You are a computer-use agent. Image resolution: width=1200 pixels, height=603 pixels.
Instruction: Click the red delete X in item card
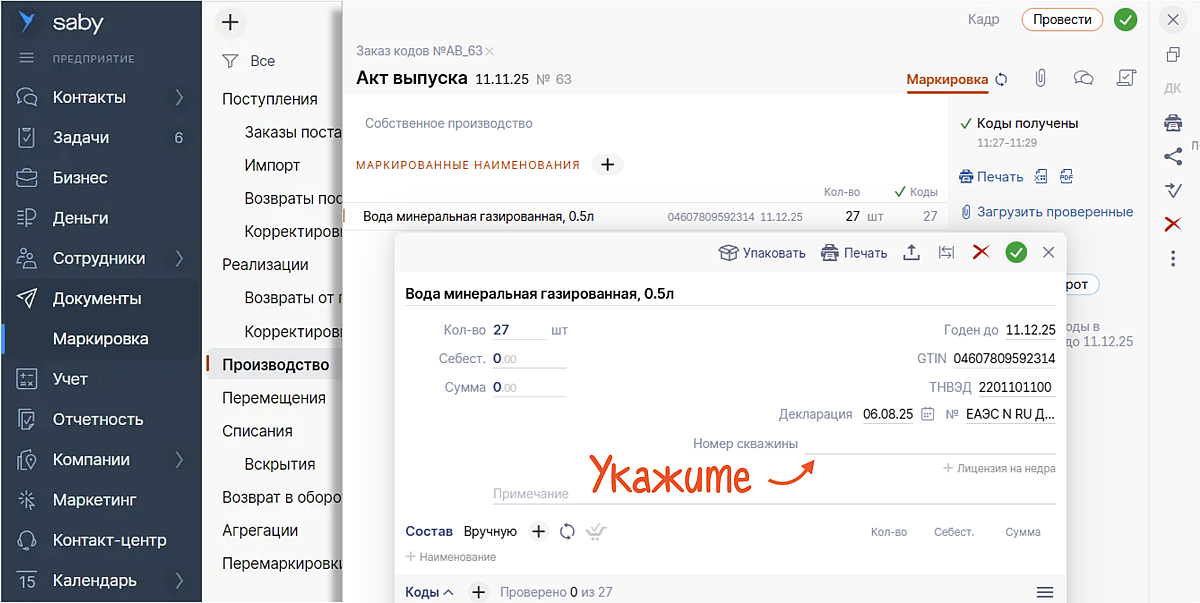981,253
